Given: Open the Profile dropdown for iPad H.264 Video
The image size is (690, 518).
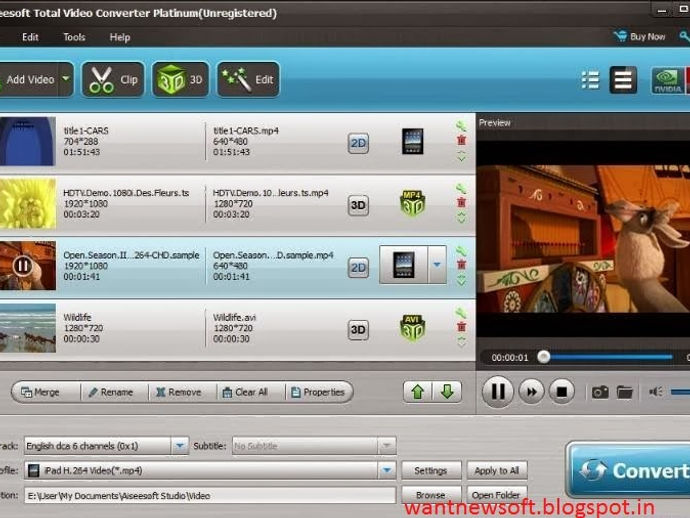Looking at the screenshot, I should pyautogui.click(x=387, y=470).
